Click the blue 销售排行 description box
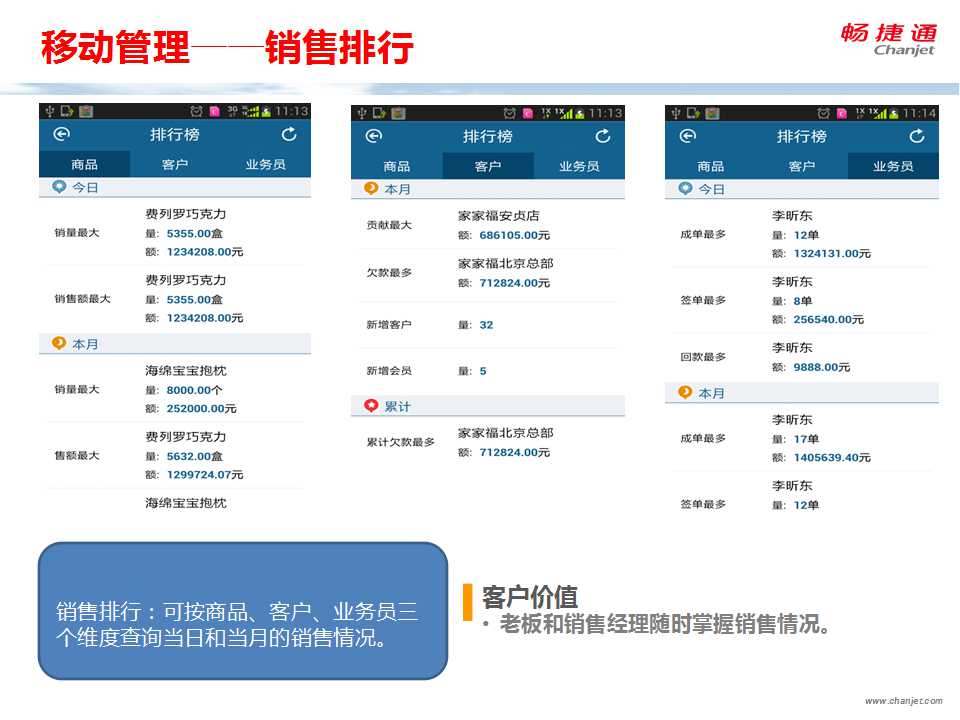This screenshot has width=960, height=720. 242,611
